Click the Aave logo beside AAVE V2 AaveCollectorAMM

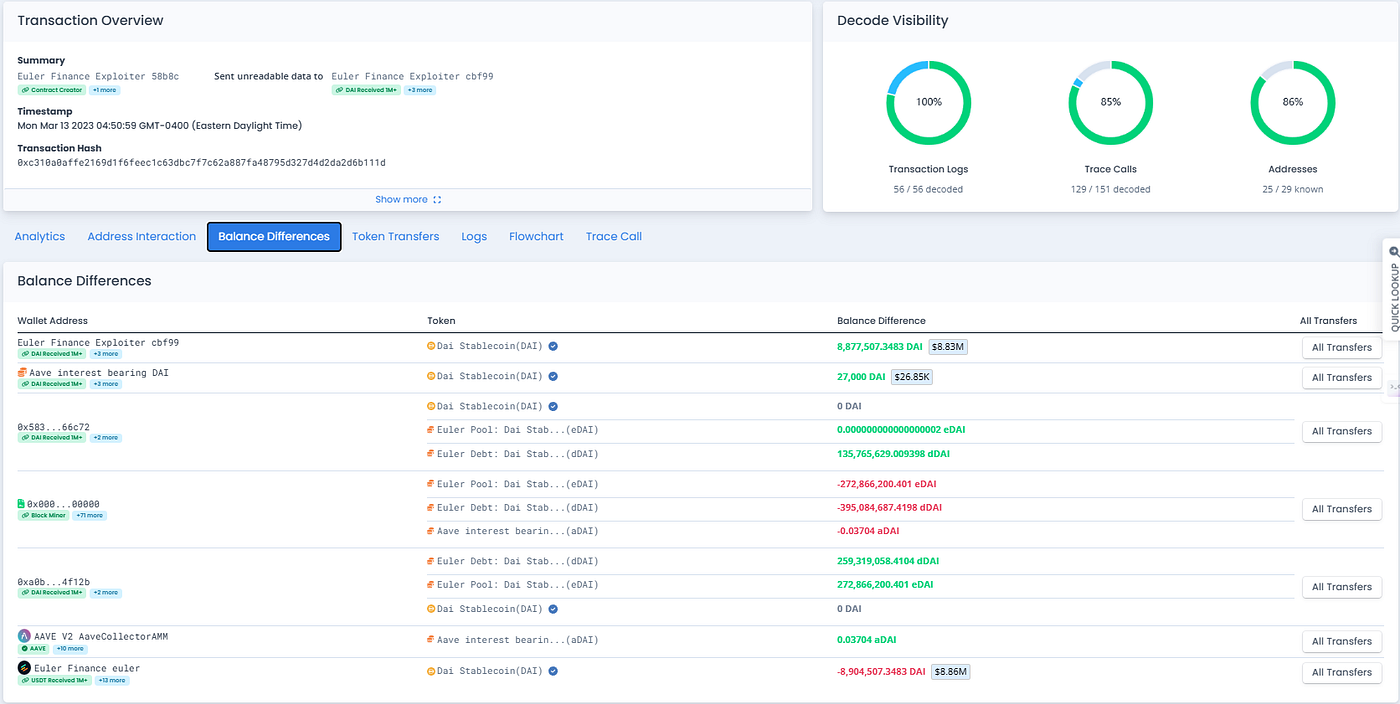(24, 636)
